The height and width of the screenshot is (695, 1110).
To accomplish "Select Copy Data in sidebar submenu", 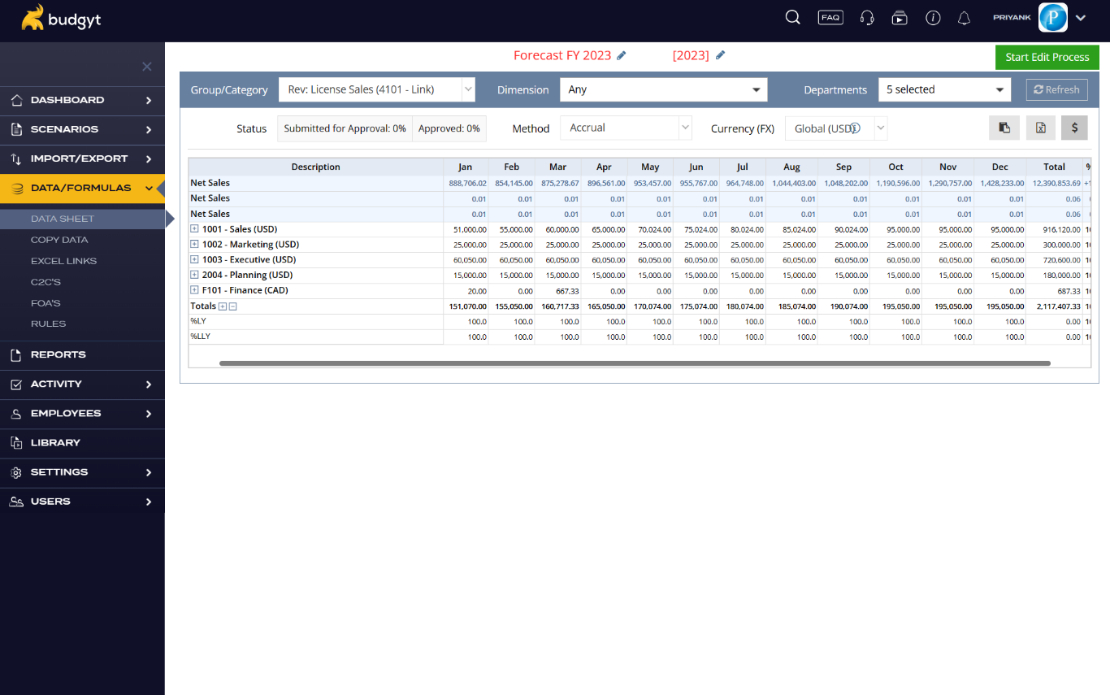I will tap(59, 240).
